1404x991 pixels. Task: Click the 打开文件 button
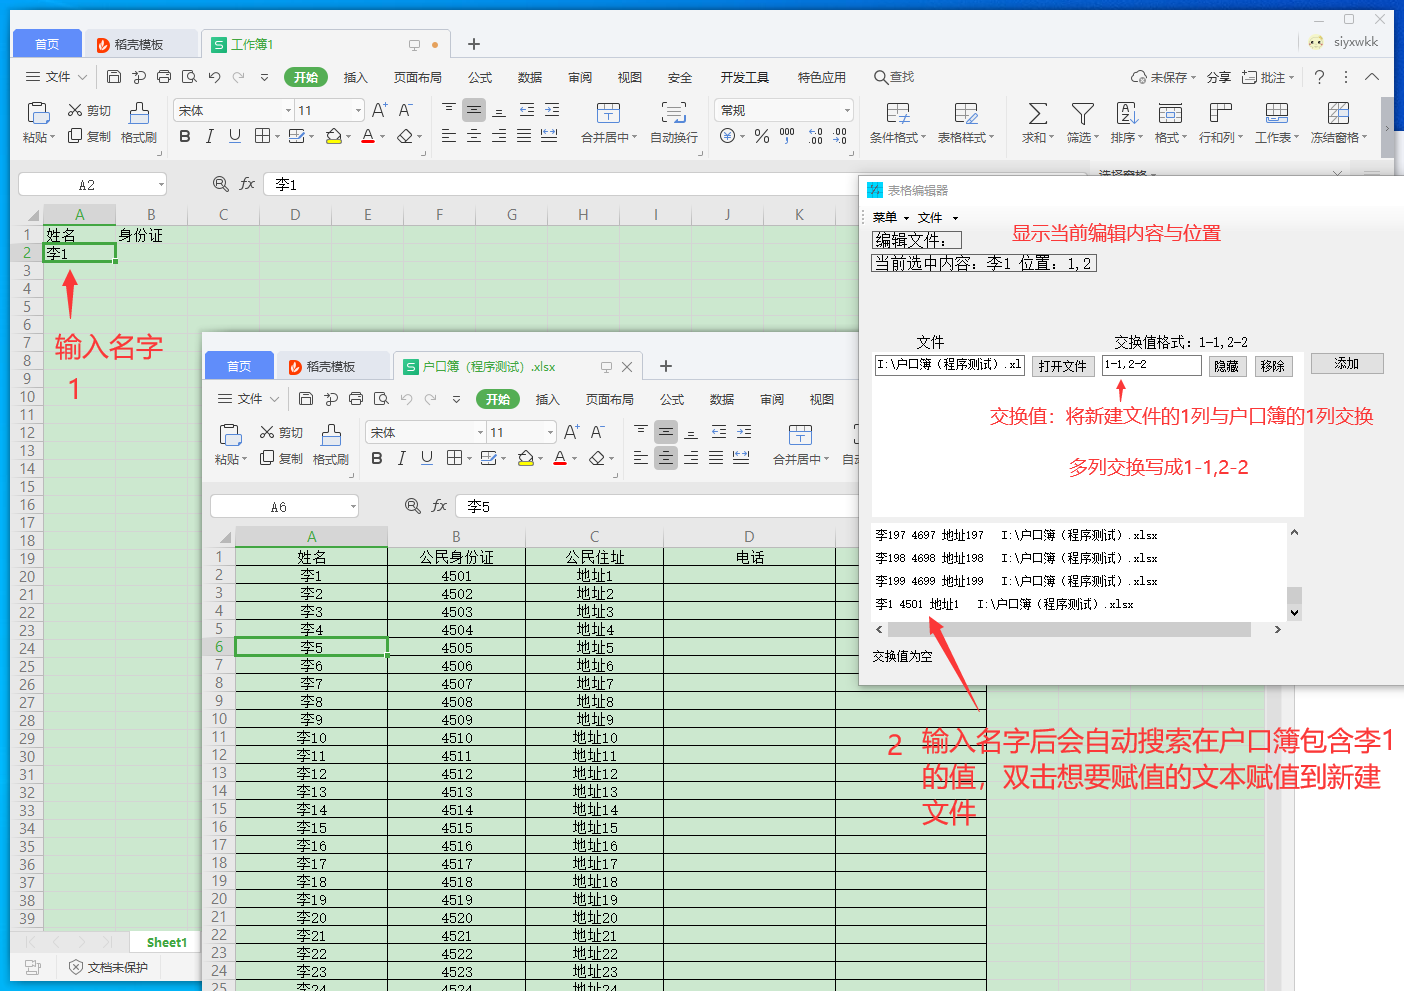click(x=1063, y=366)
